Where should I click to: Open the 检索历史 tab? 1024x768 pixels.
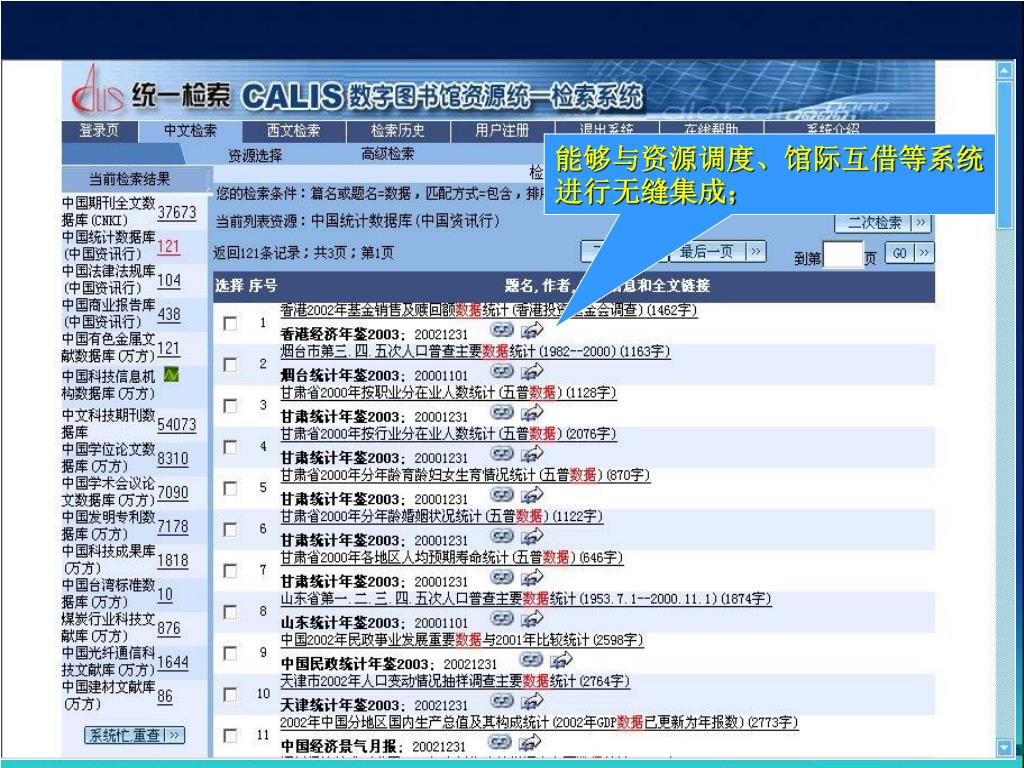[398, 131]
